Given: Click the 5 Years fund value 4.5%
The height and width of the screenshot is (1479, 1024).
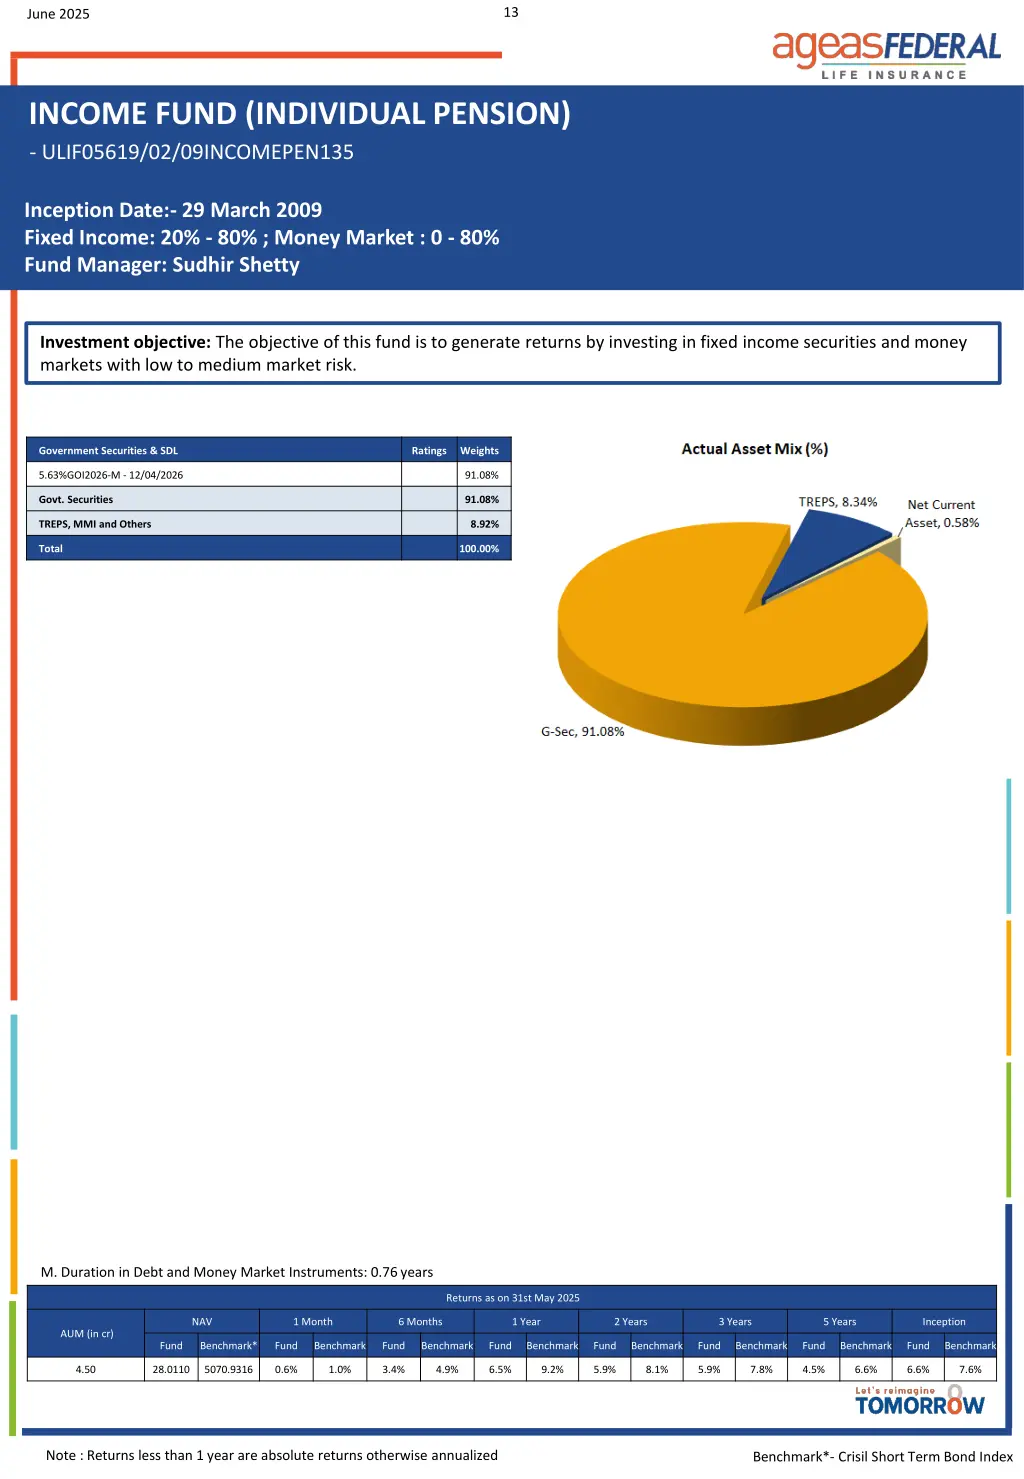Looking at the screenshot, I should coord(813,1370).
